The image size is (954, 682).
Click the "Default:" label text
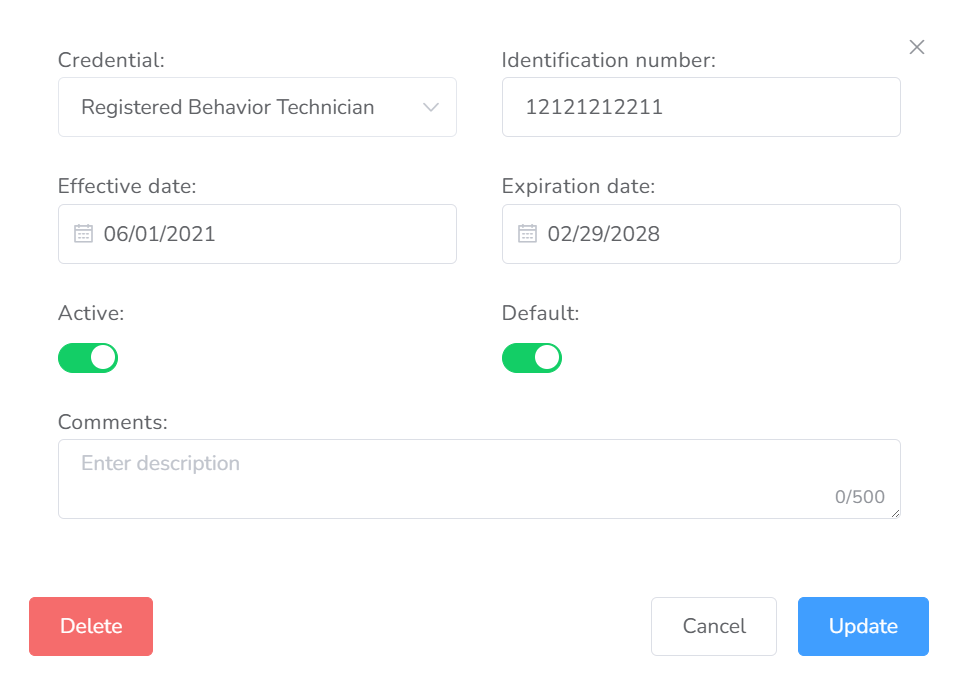click(540, 313)
